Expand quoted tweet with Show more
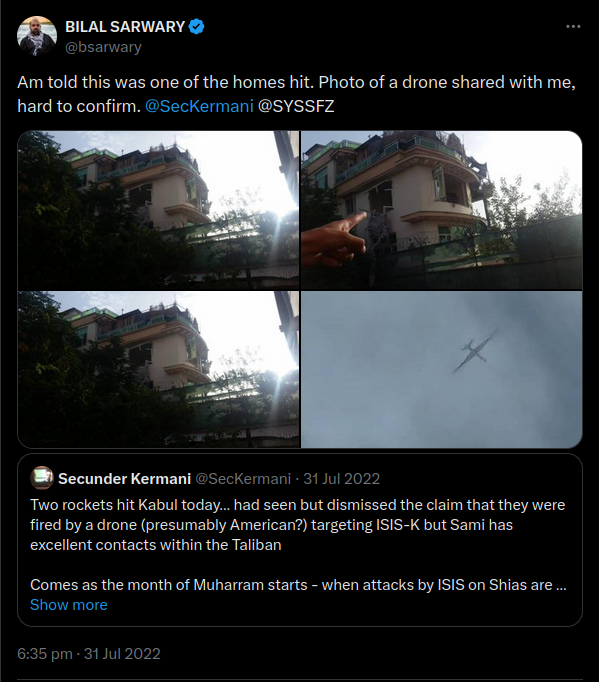This screenshot has width=599, height=682. (69, 605)
